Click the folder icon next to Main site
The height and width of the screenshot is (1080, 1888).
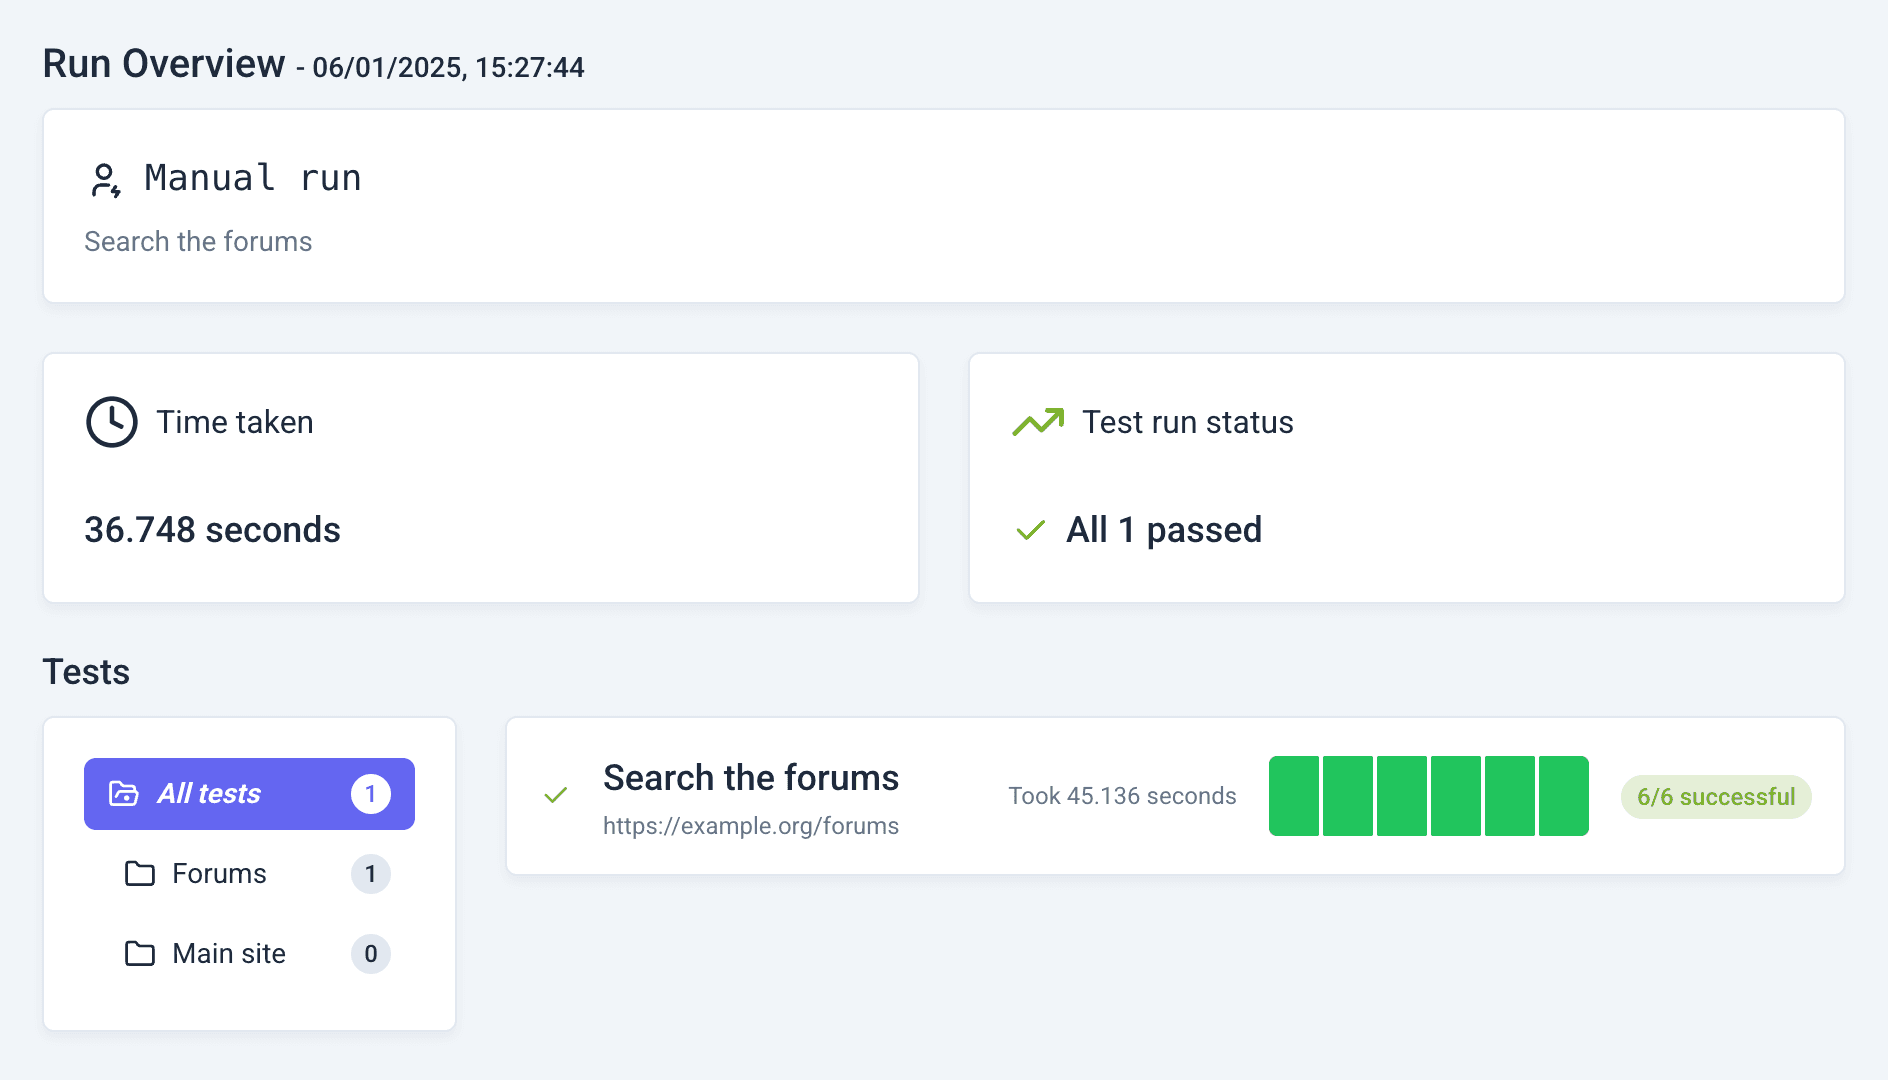click(141, 953)
